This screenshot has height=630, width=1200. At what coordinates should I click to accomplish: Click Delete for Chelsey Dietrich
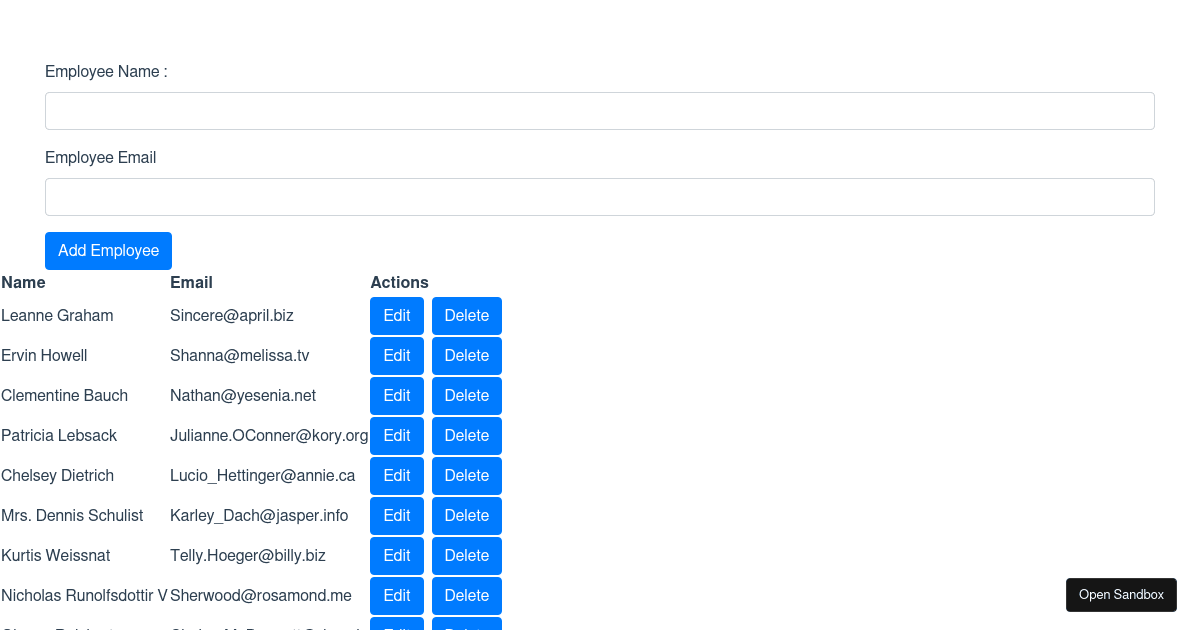click(466, 475)
